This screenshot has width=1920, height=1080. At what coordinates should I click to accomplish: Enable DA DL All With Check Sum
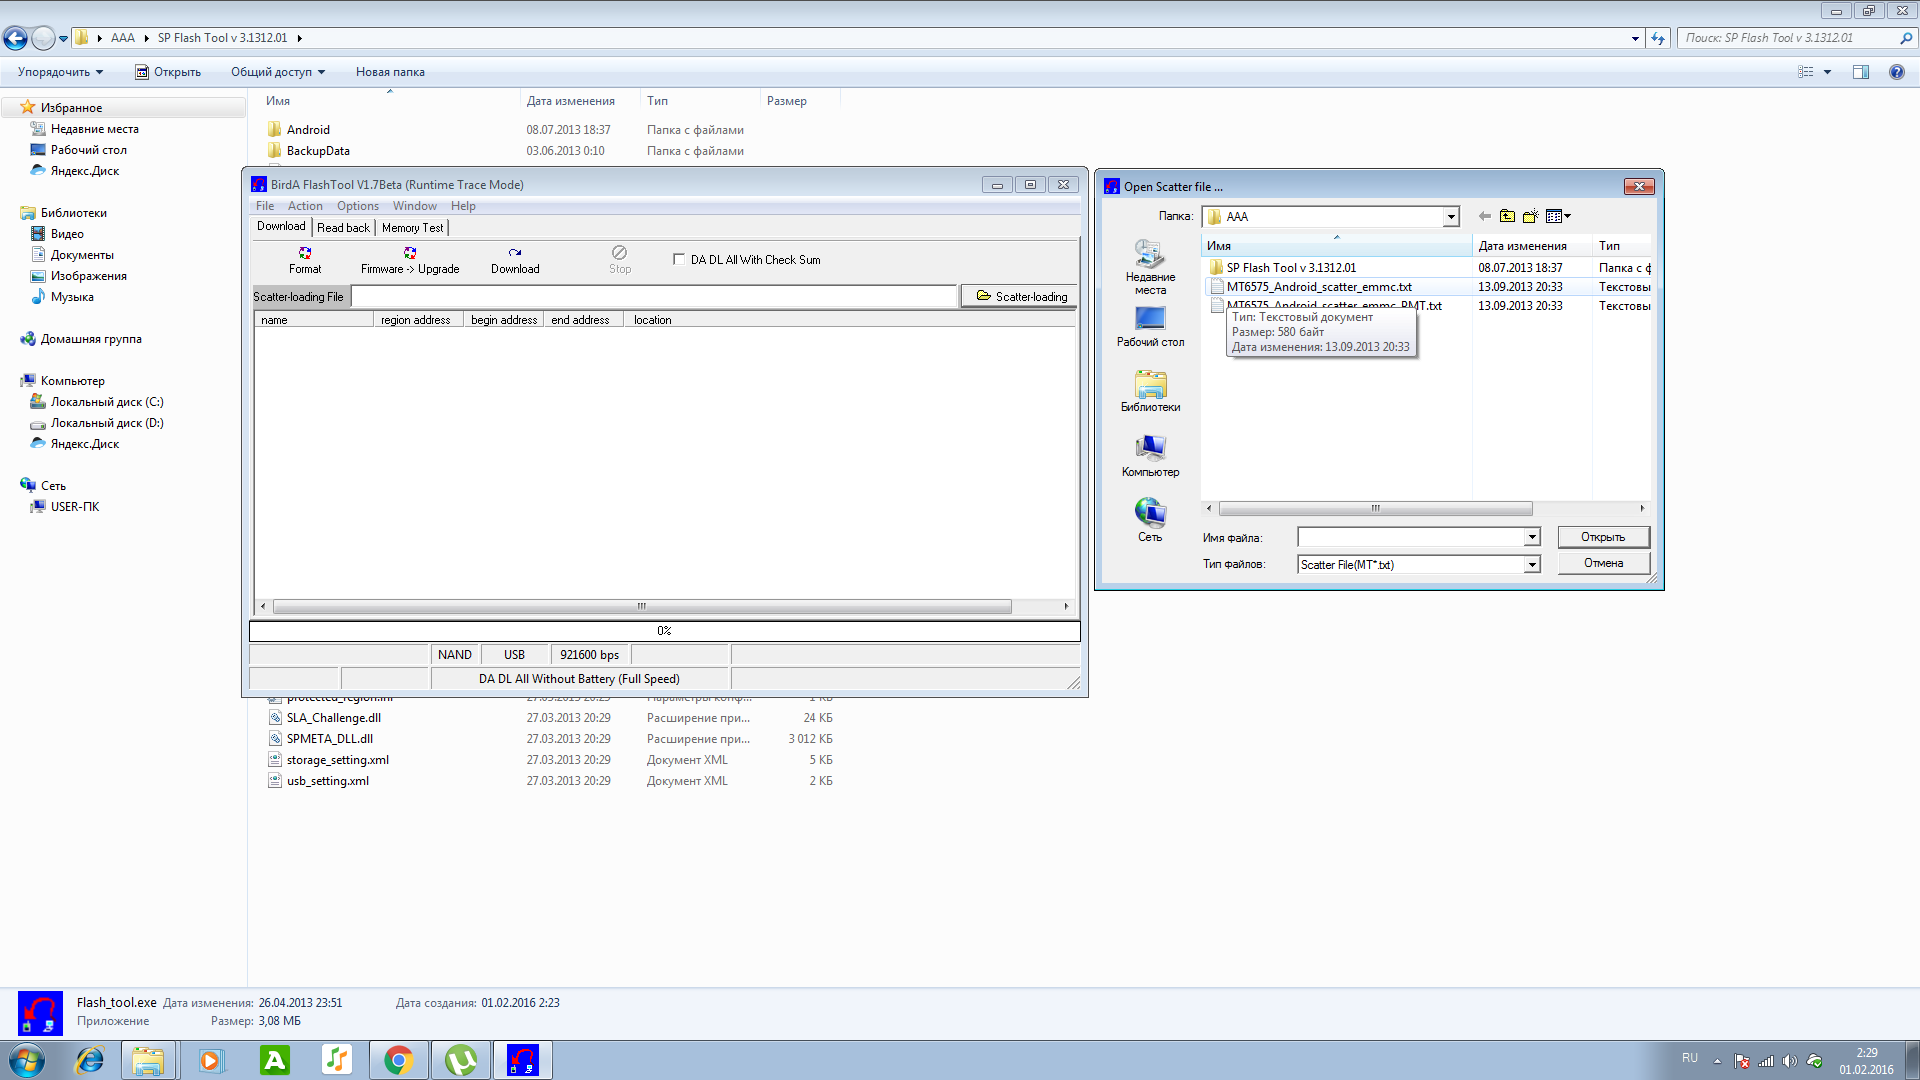[680, 260]
